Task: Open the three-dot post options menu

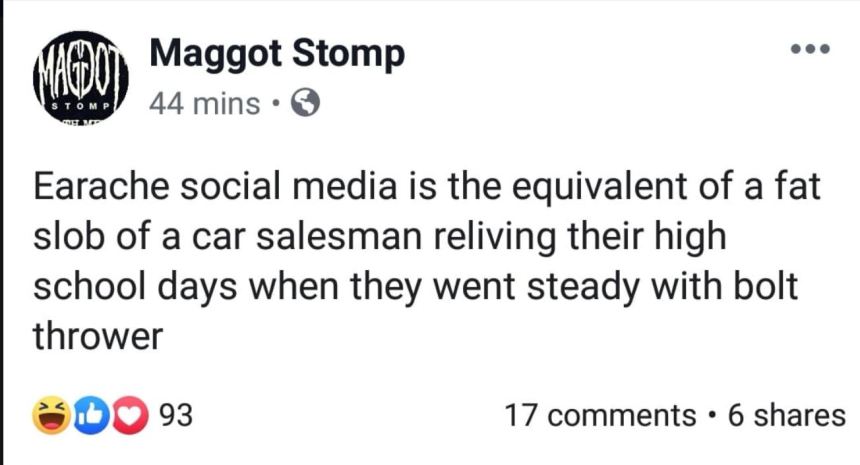Action: point(810,48)
